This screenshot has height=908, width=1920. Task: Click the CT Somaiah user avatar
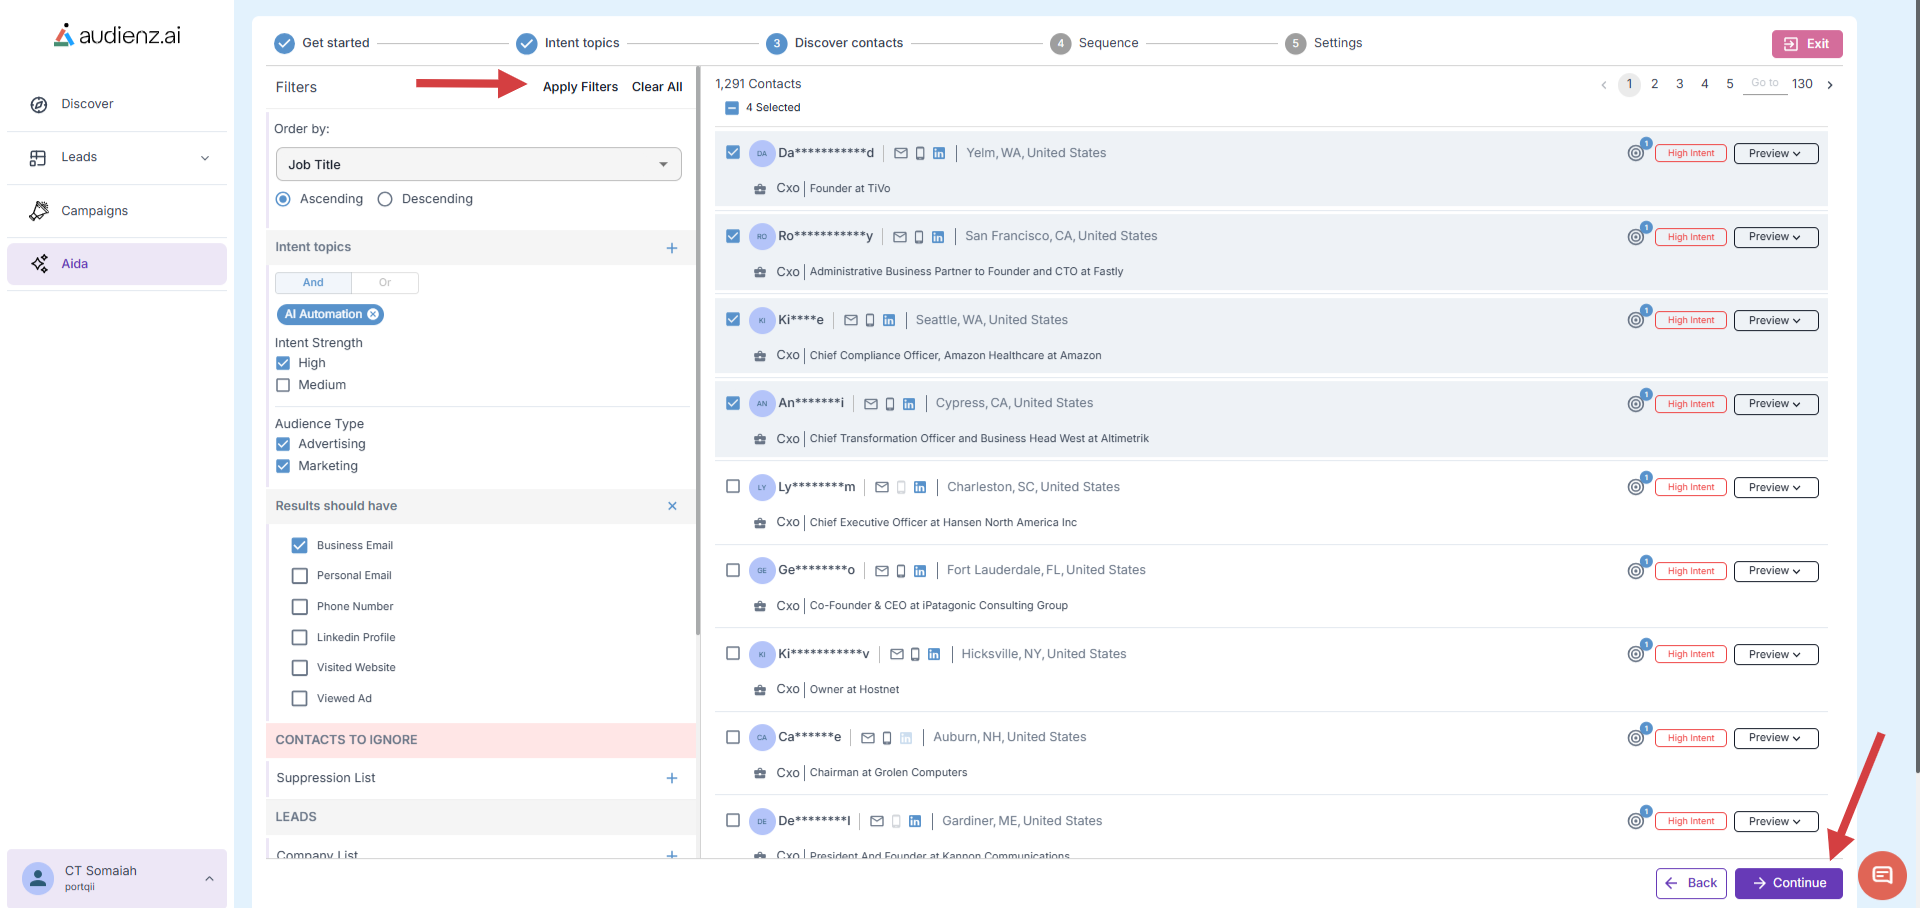tap(38, 878)
